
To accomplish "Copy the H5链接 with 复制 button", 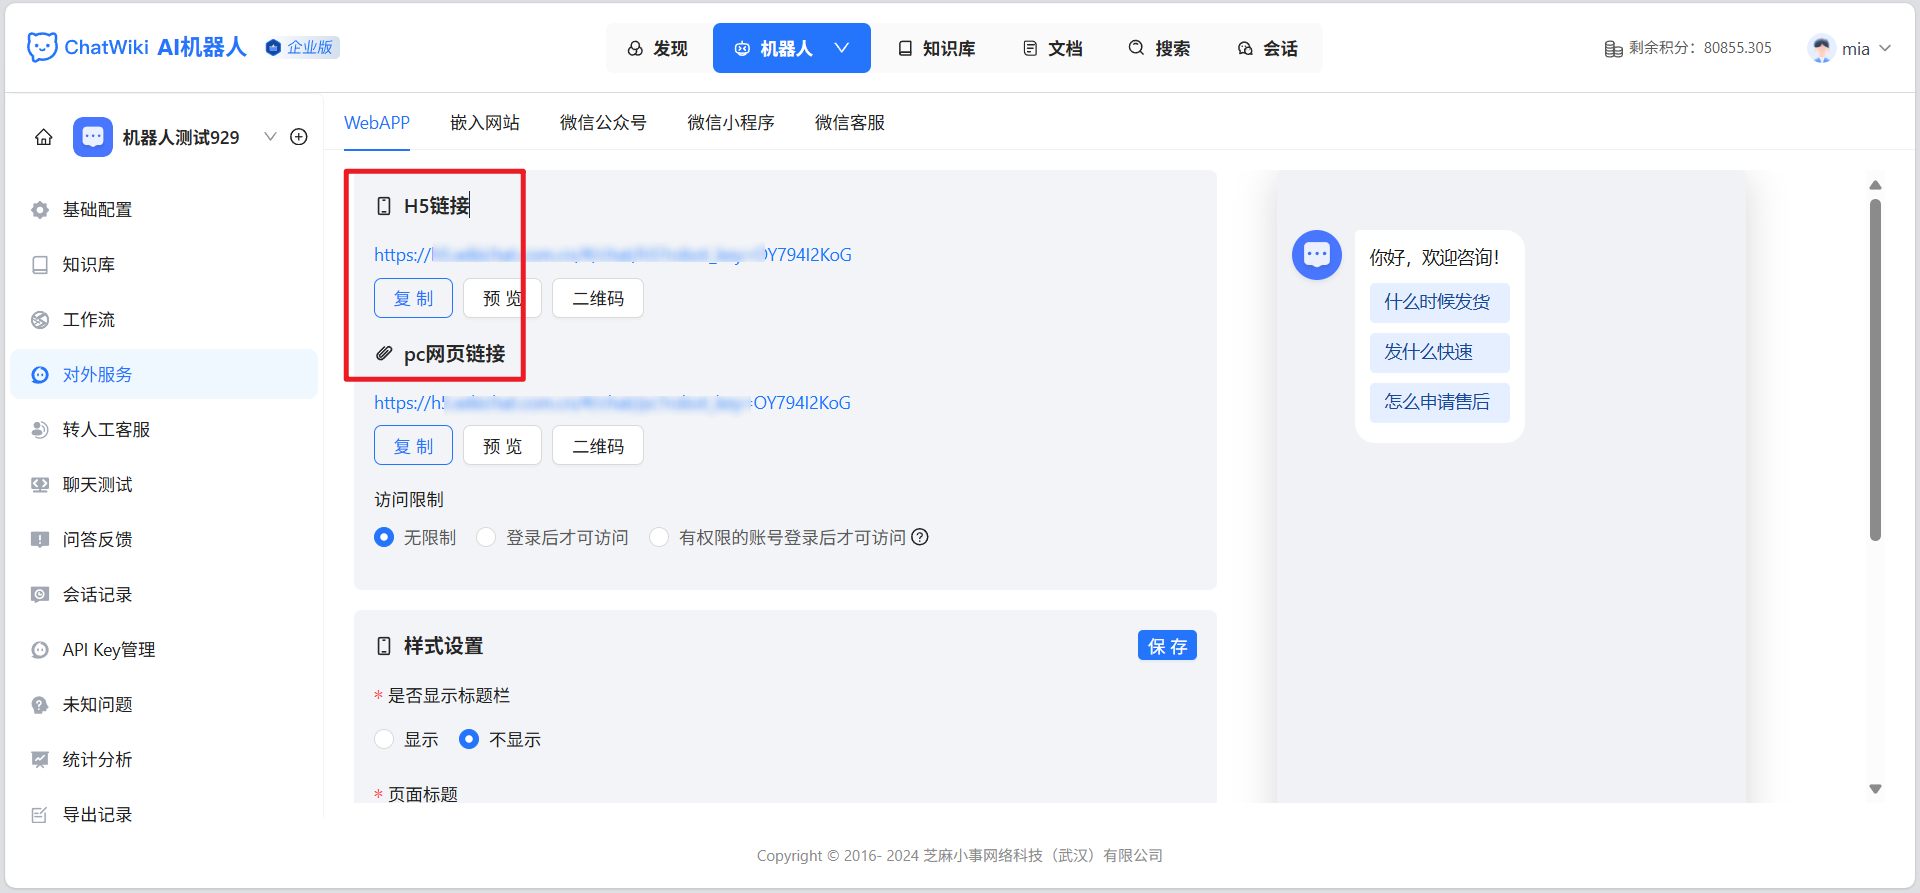I will [413, 298].
